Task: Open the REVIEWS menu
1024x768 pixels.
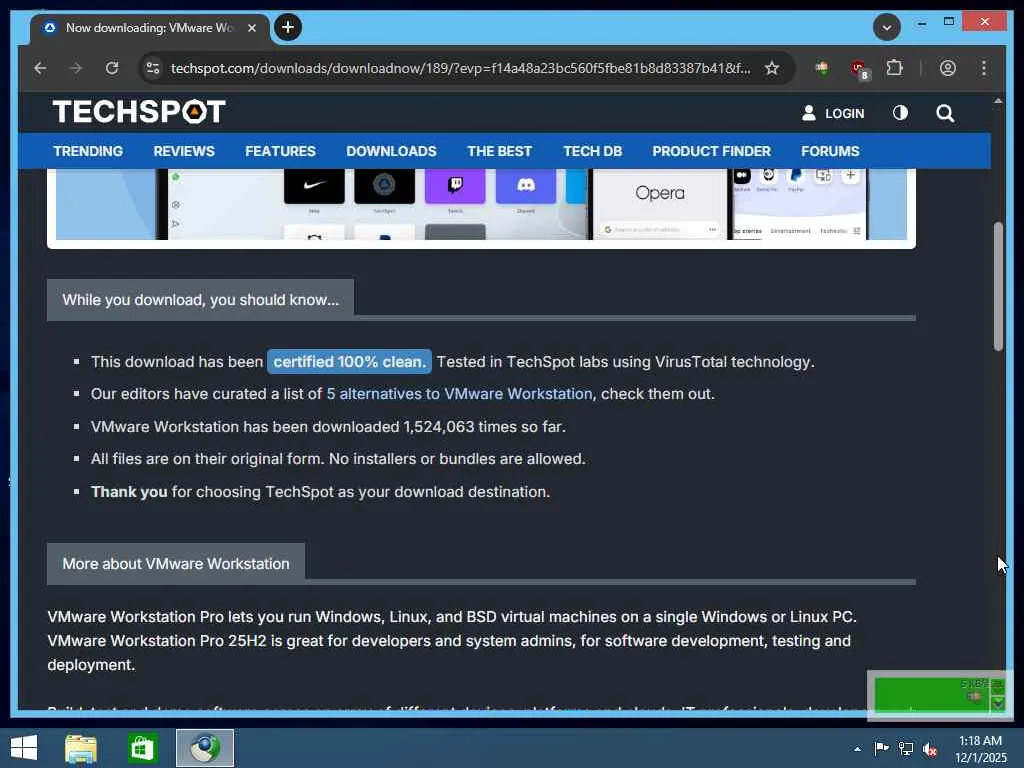Action: [x=184, y=151]
